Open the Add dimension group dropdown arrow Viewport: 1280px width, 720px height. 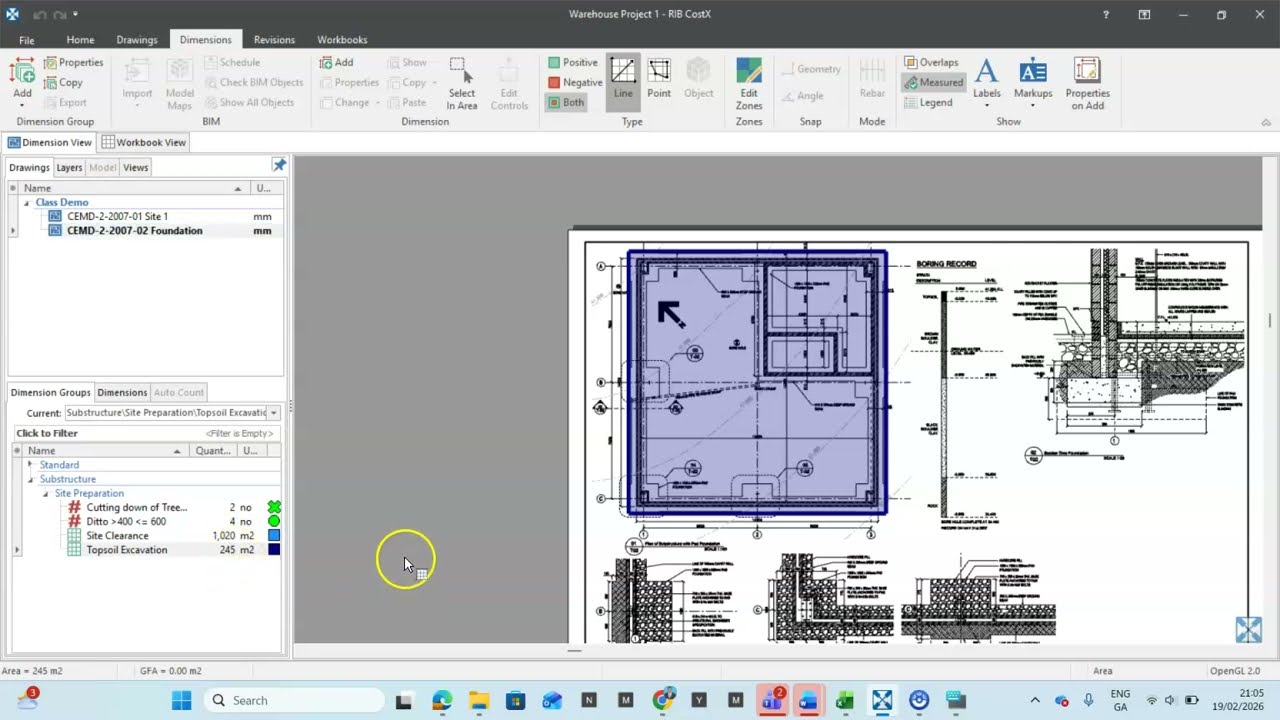pos(22,105)
